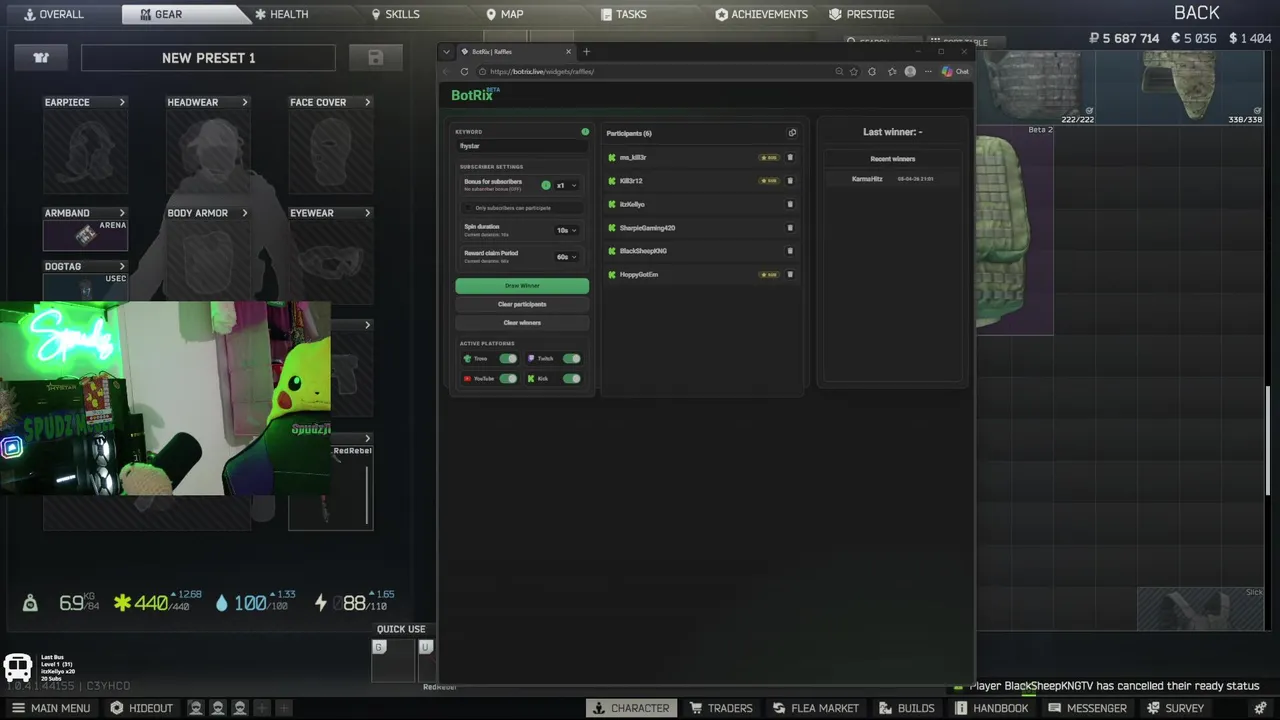Click the raffle keyword input field
Screen dimensions: 1280x720
522,146
